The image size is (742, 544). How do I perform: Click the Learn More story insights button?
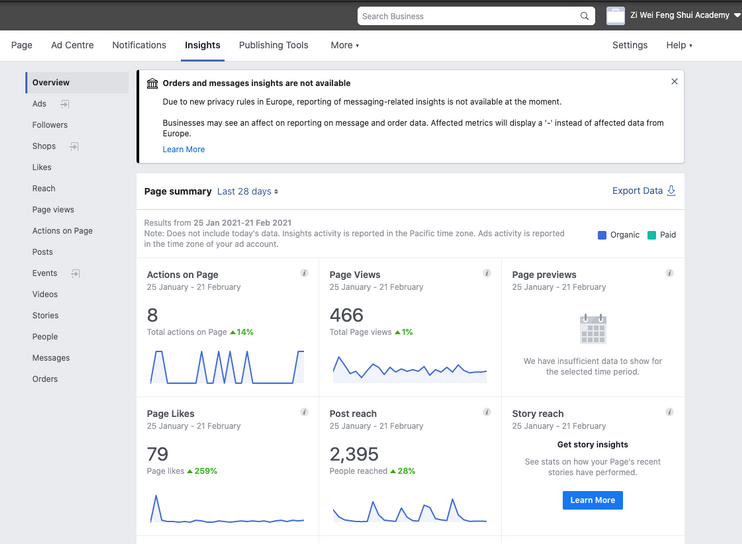592,500
